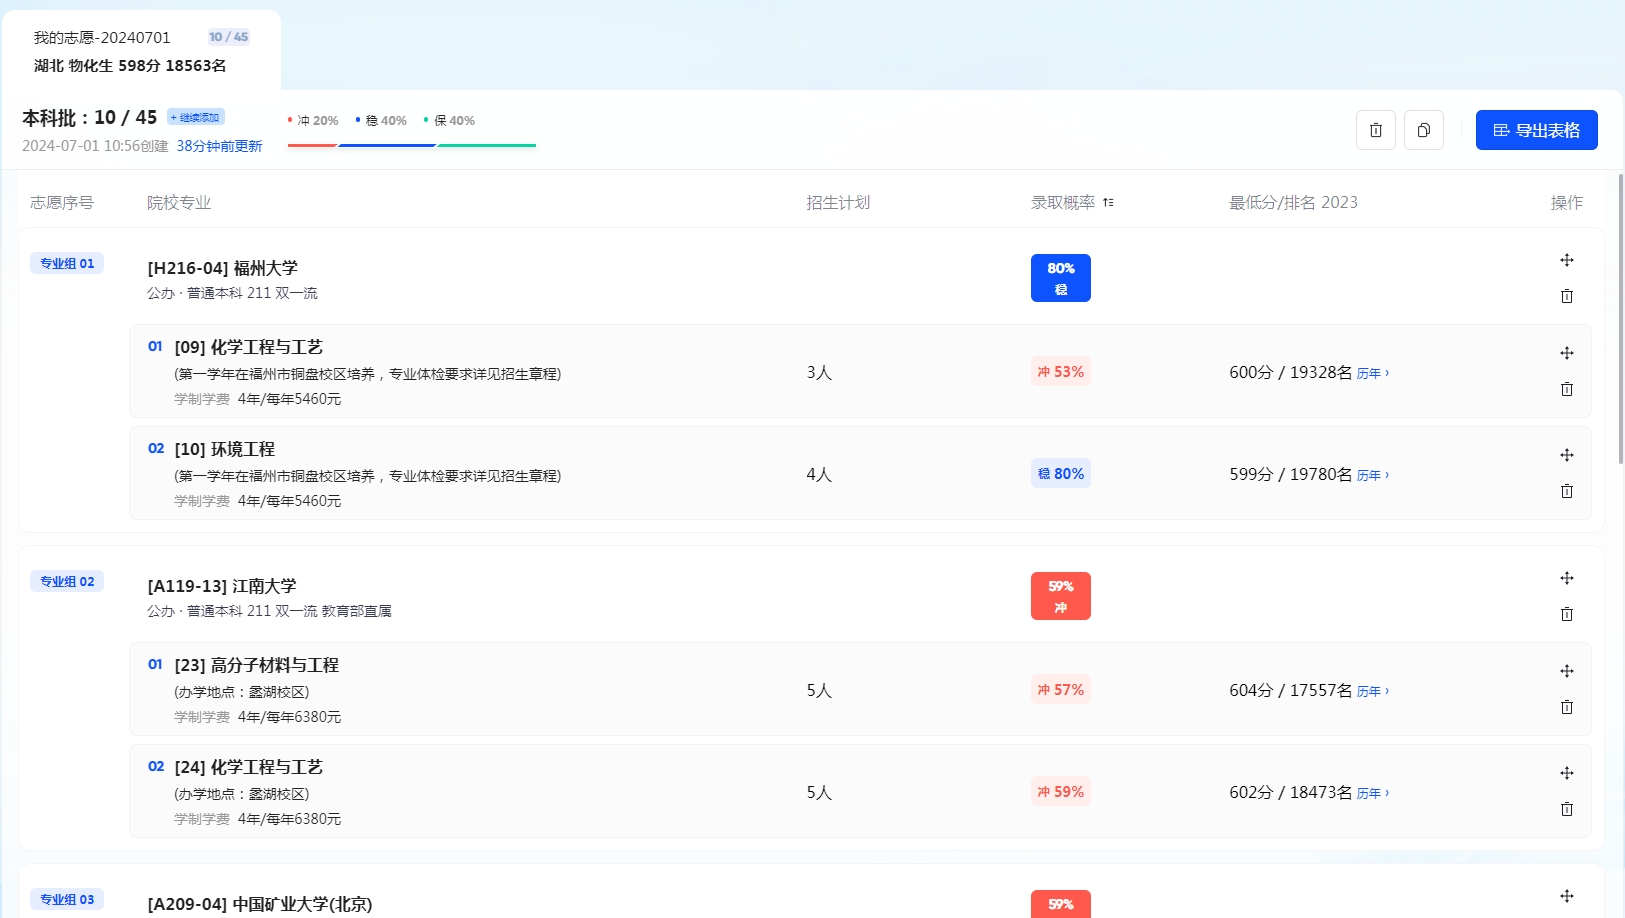Click the 冲 53% probability tag

pos(1061,372)
